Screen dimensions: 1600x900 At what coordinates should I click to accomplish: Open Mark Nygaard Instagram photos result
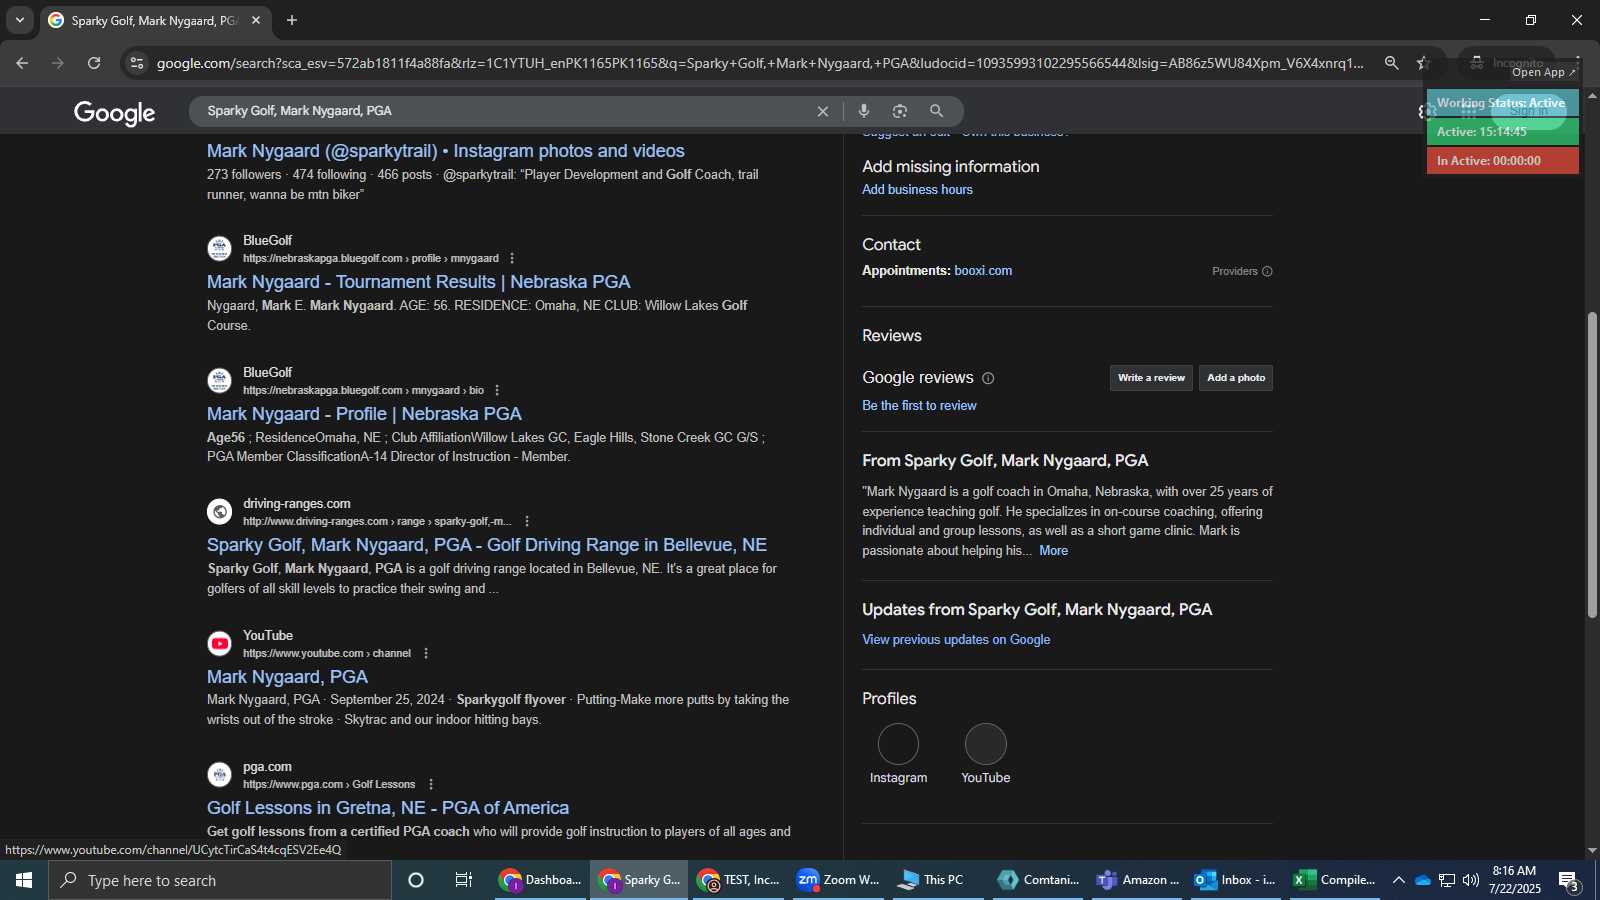[x=446, y=151]
